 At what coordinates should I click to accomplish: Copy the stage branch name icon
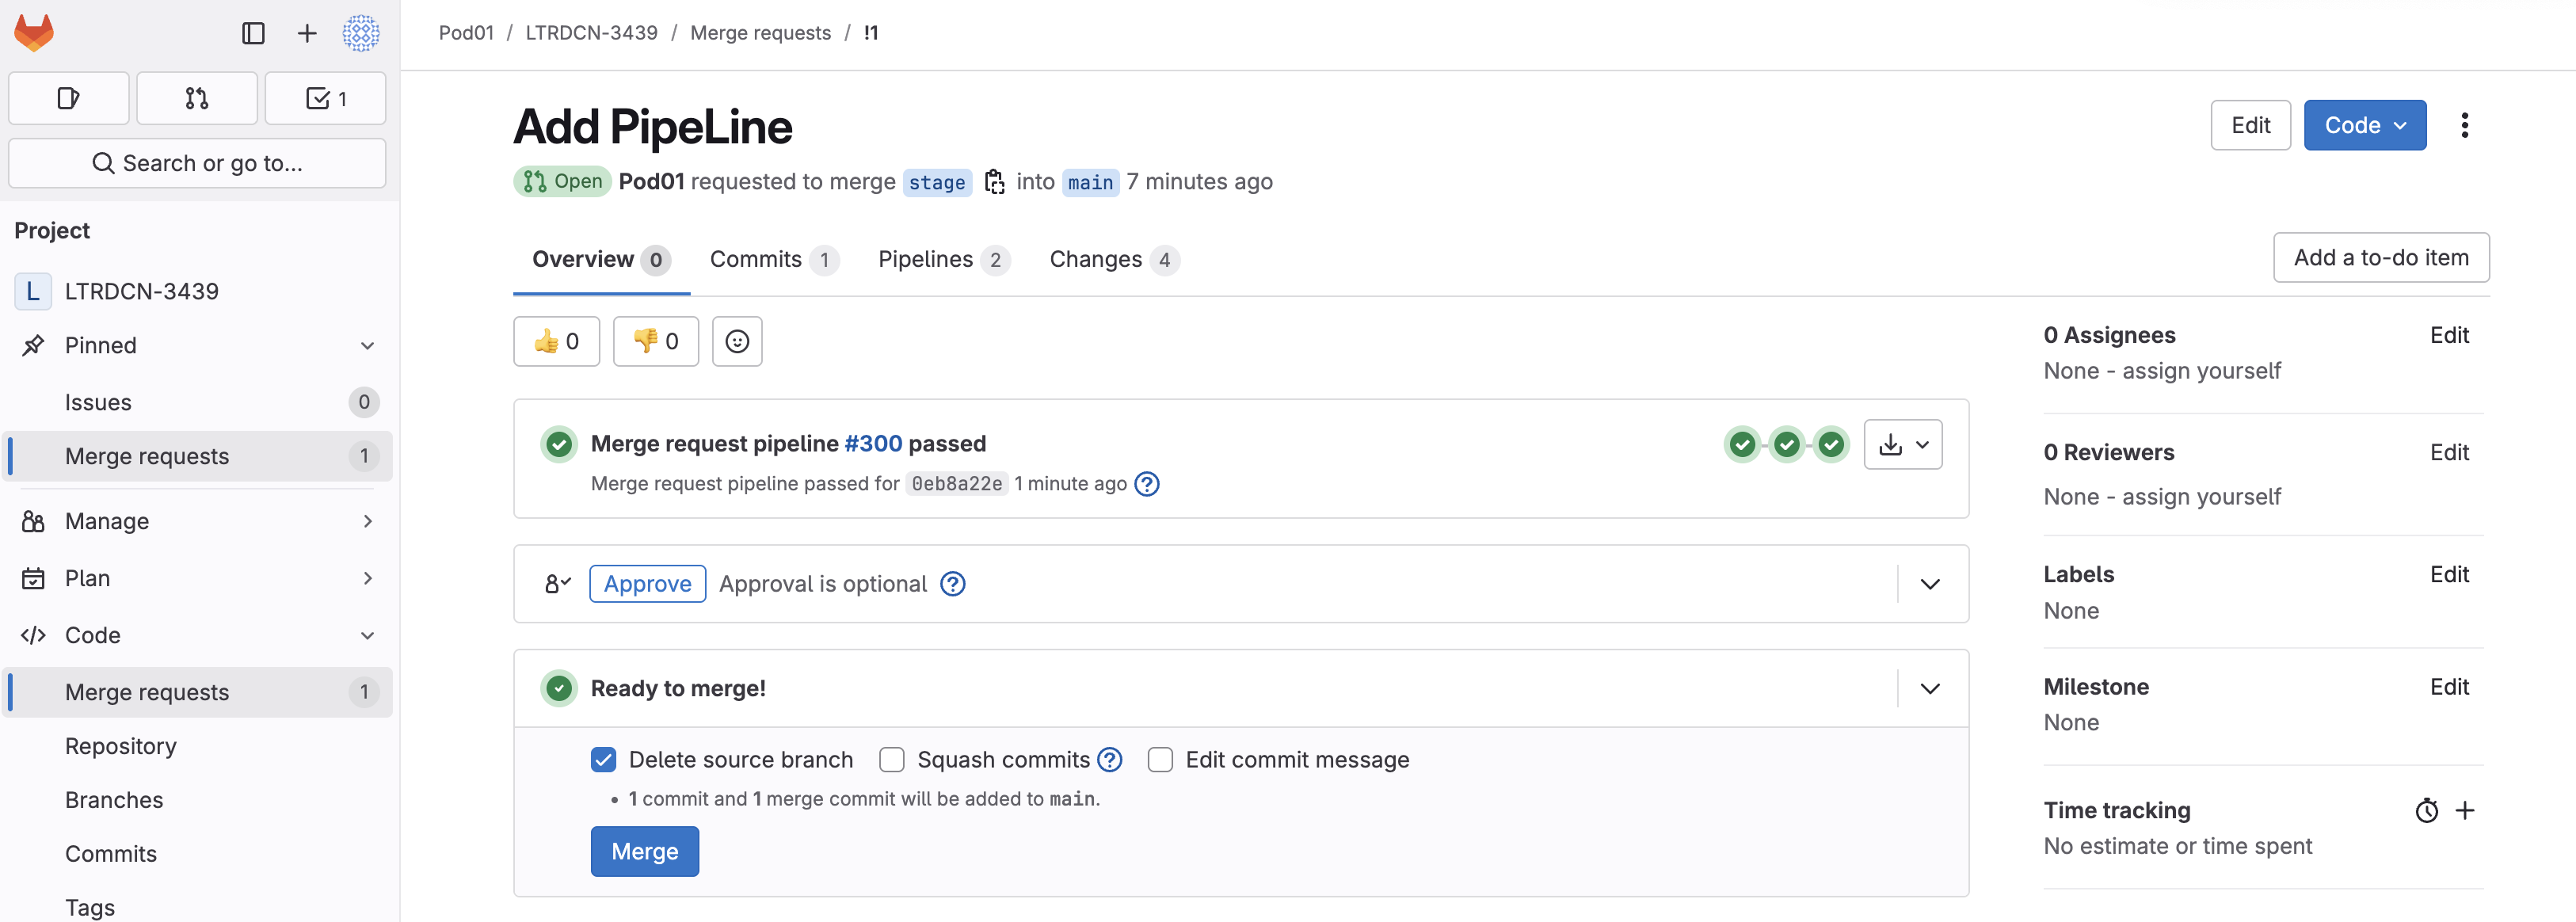994,182
